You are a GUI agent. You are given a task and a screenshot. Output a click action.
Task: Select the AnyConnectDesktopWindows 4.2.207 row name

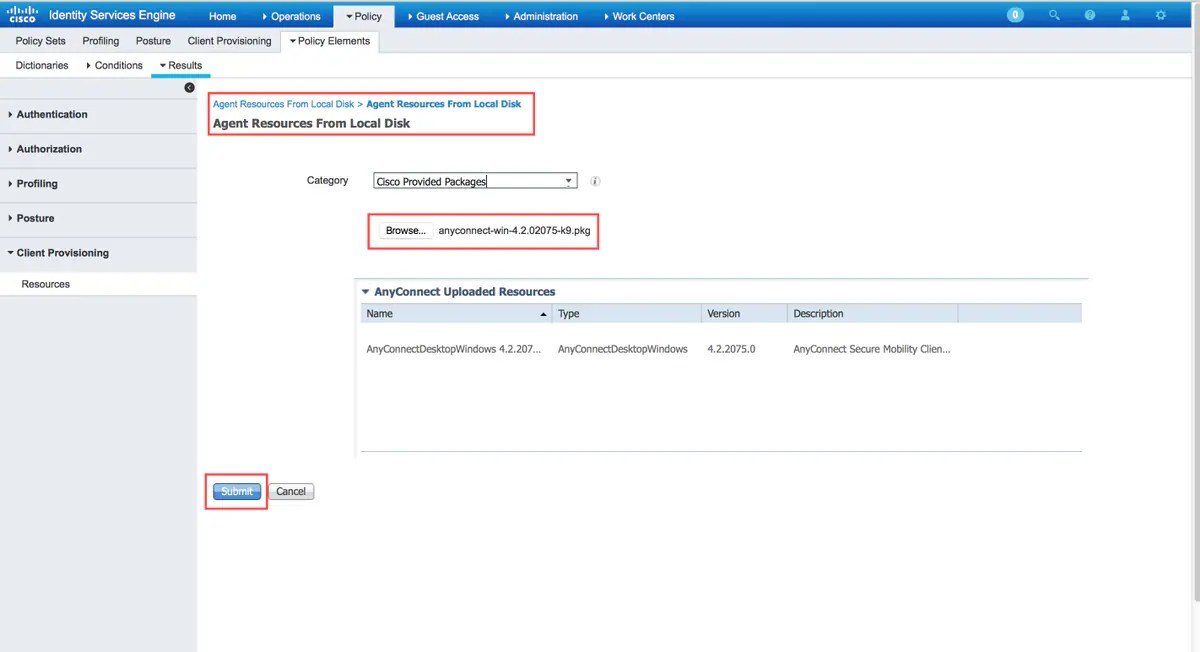(x=454, y=349)
